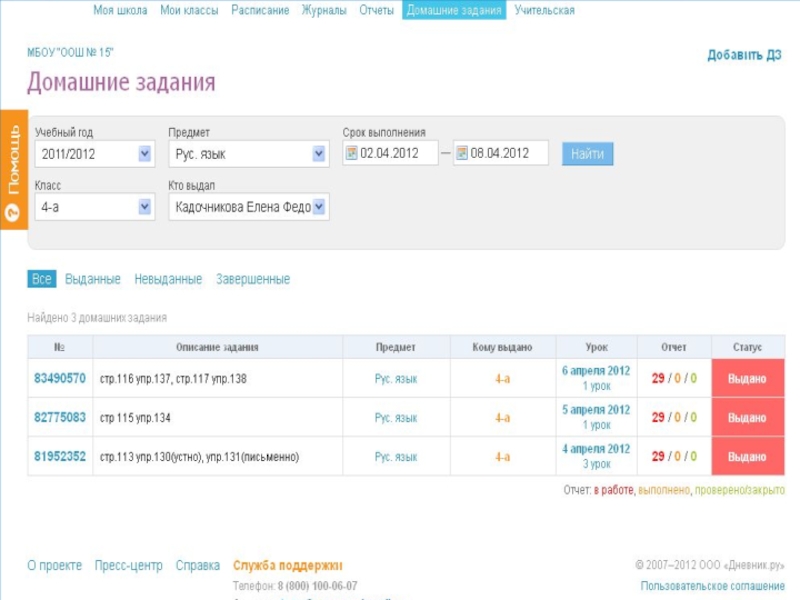
Task: Click the Урок column header
Action: pos(596,347)
